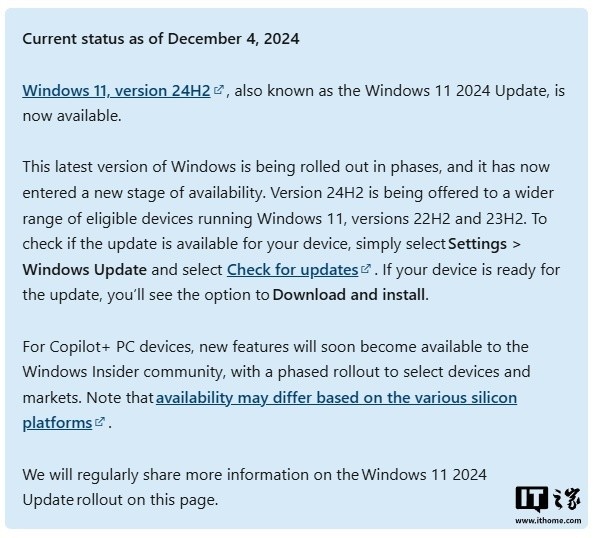Click external-link icon next to platforms

tap(100, 422)
